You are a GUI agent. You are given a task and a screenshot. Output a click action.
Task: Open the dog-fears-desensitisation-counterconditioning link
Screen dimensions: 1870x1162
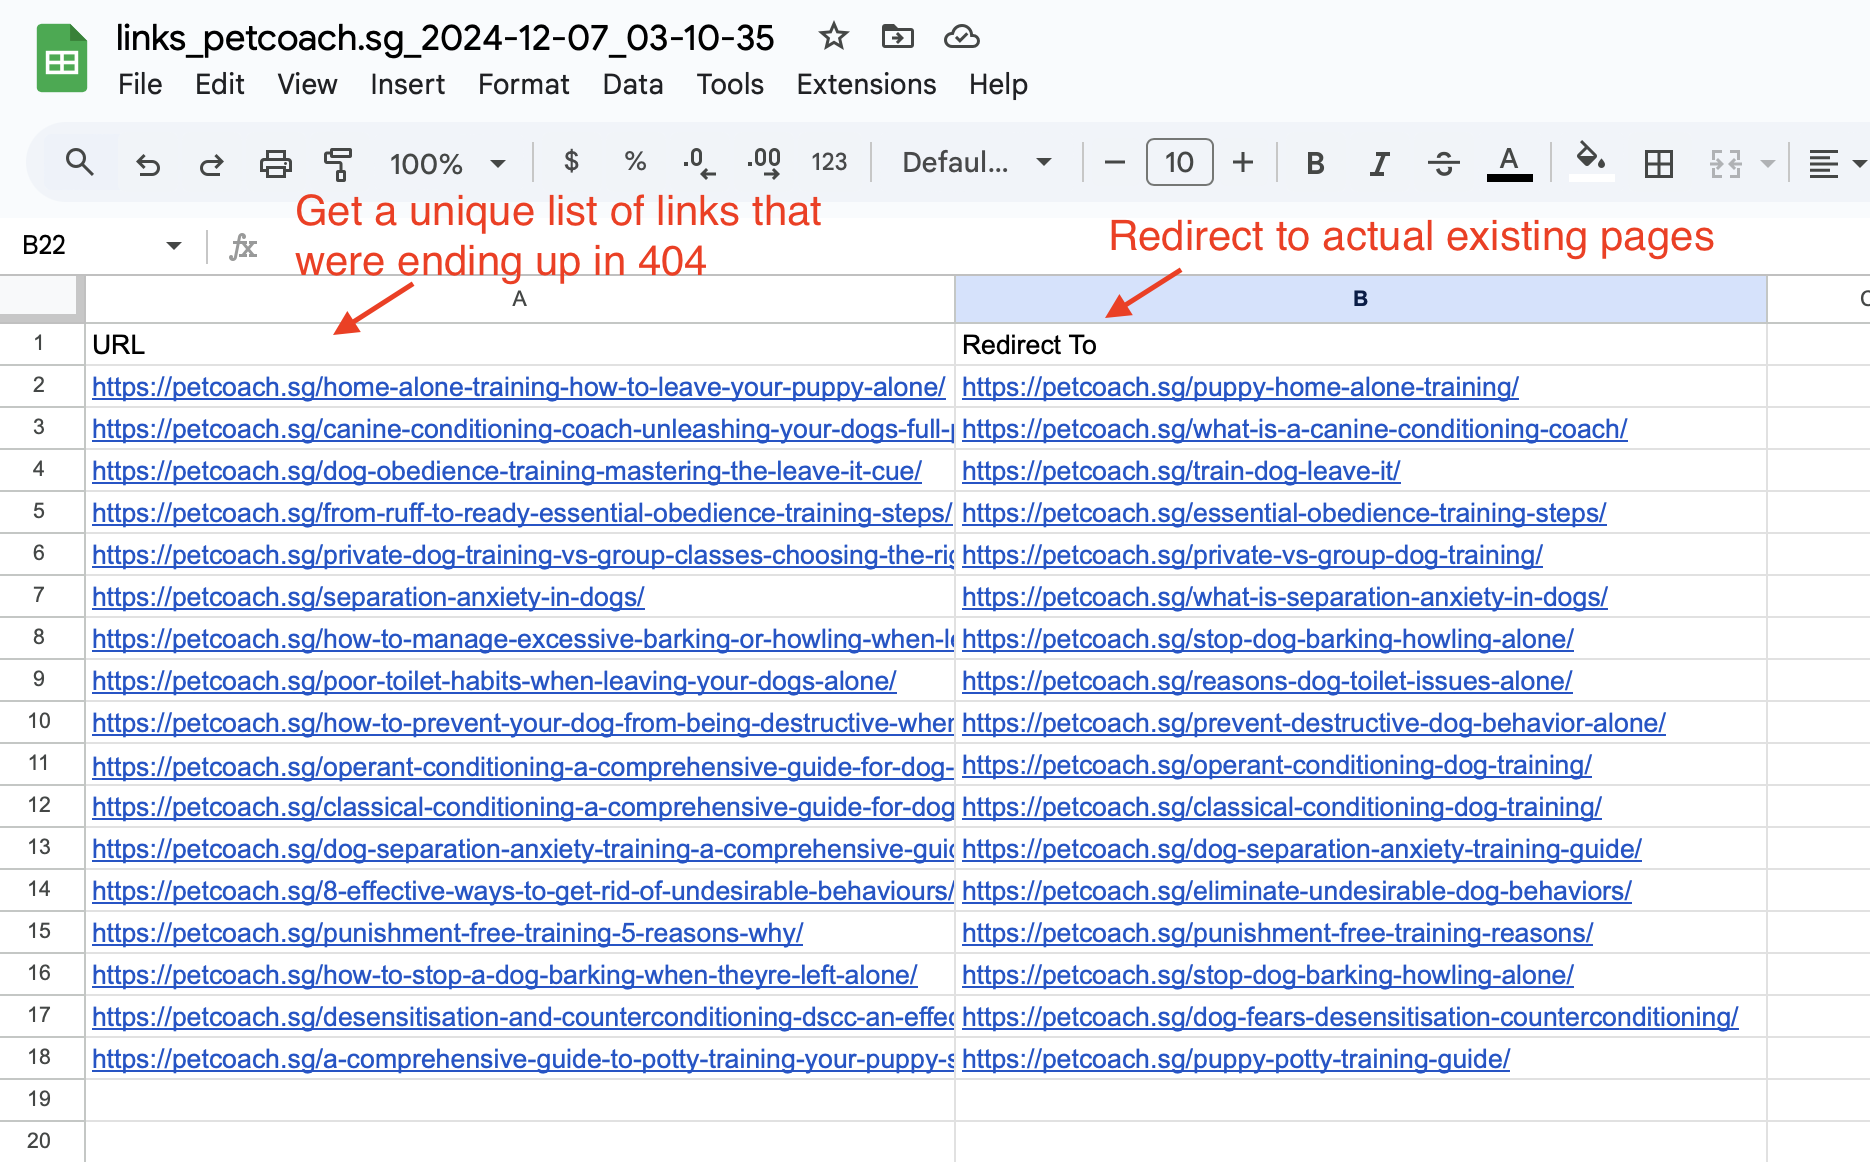point(1350,1017)
